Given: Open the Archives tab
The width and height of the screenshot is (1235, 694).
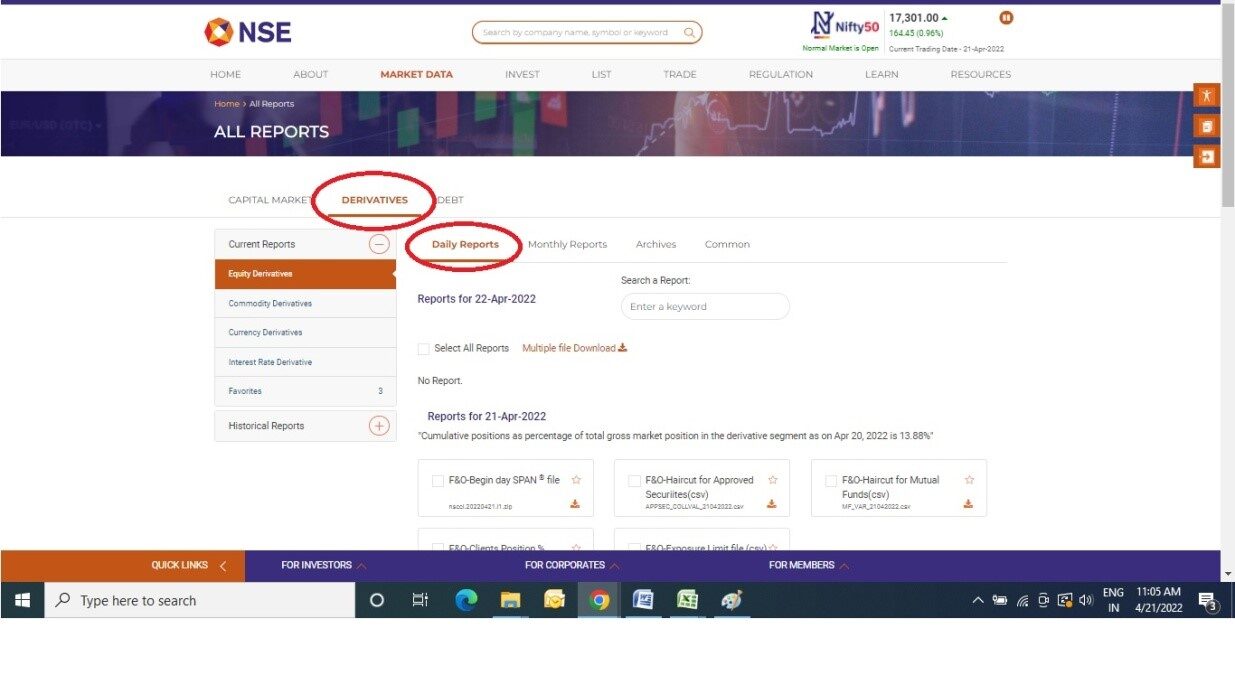Looking at the screenshot, I should point(656,245).
